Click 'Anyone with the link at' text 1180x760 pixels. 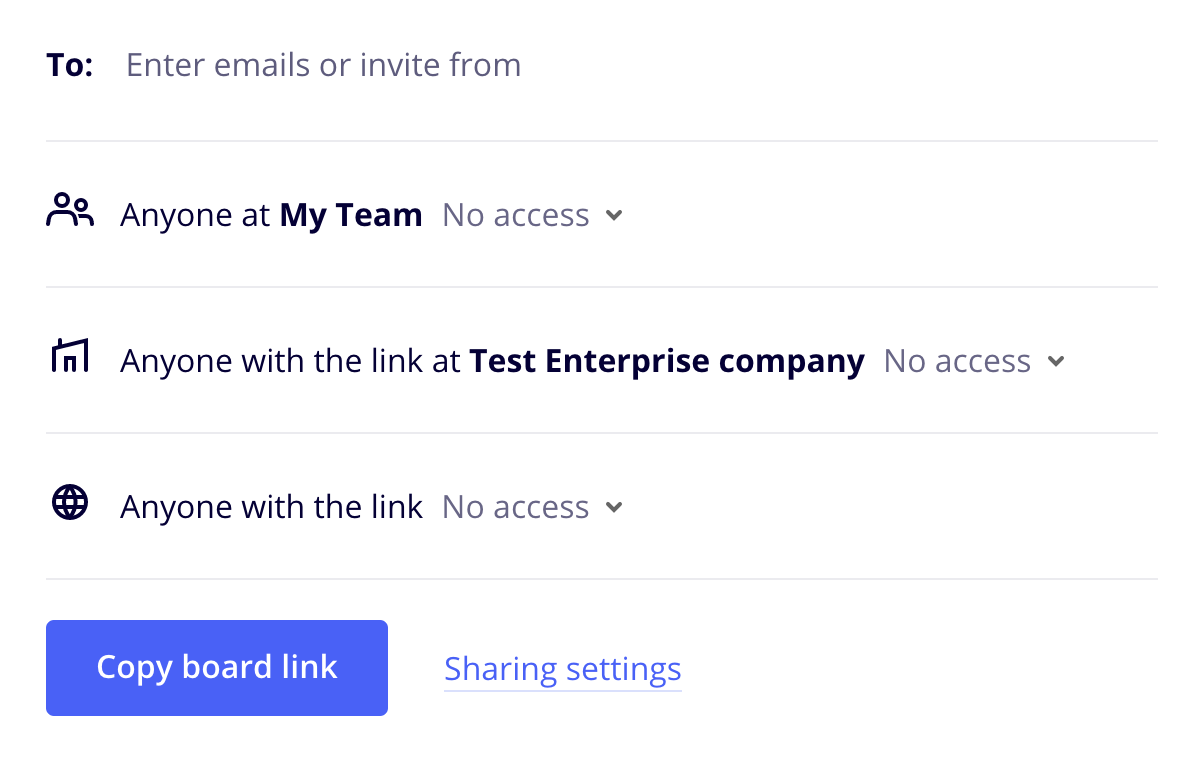[x=290, y=361]
